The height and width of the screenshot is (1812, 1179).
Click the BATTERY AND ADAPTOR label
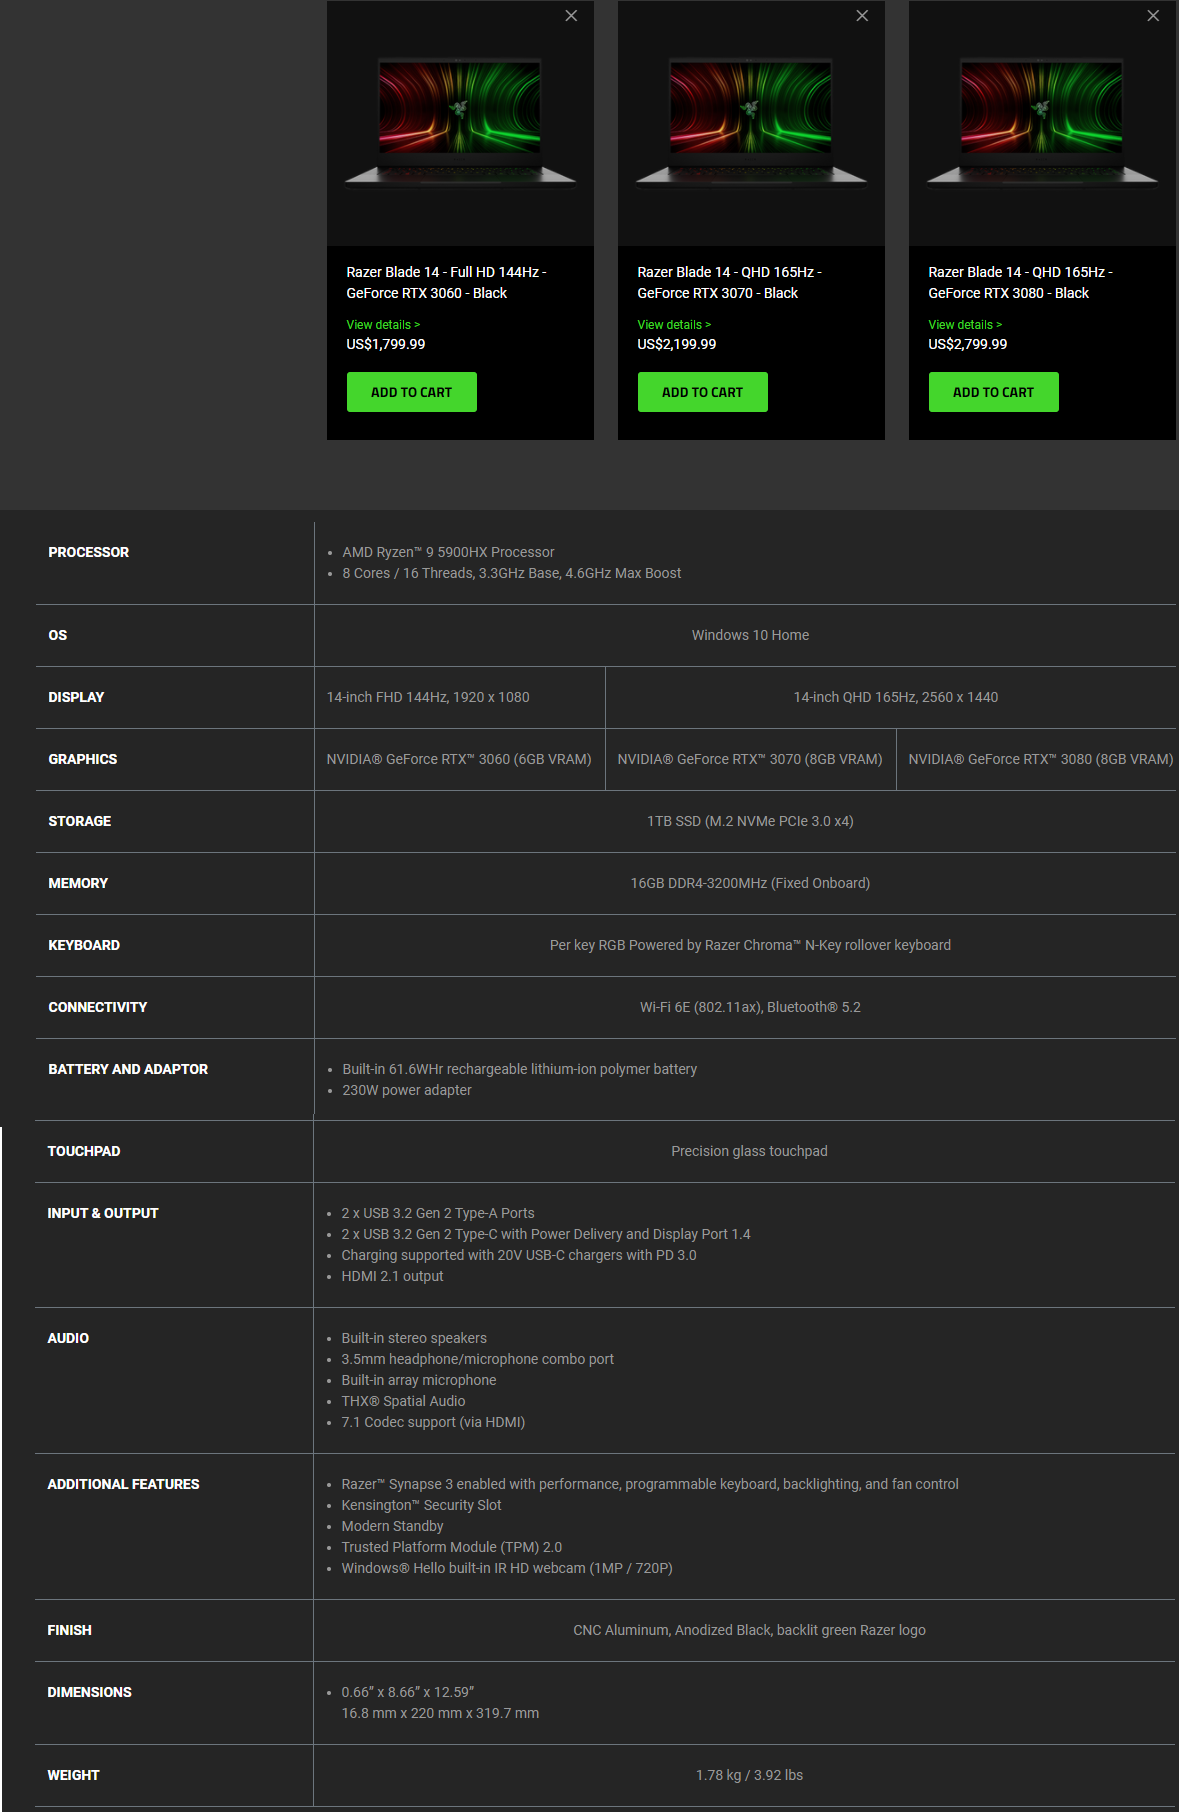coord(128,1069)
